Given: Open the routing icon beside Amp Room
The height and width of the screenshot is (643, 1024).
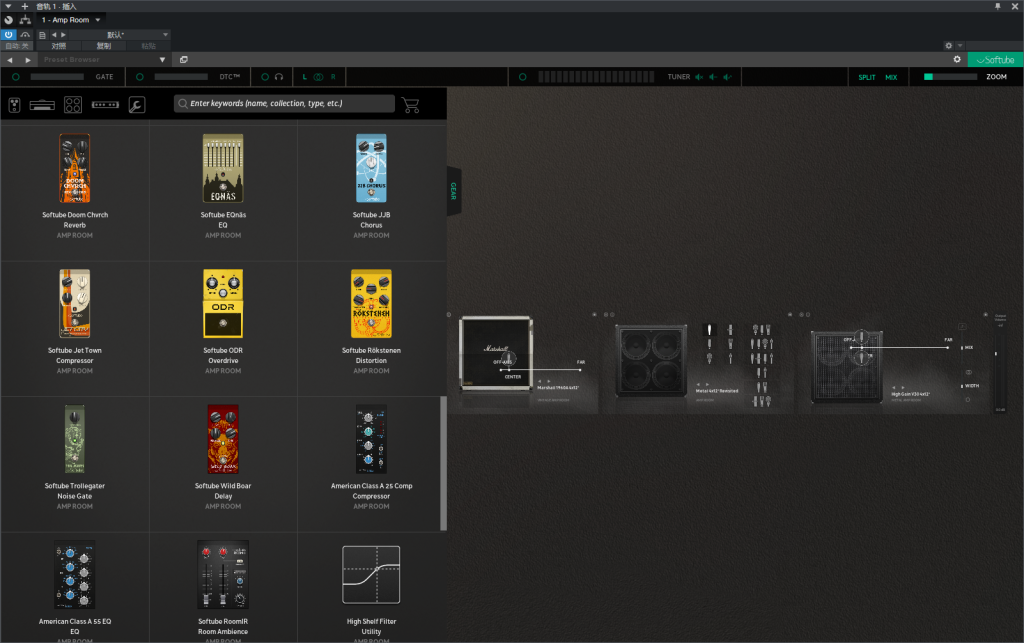Looking at the screenshot, I should [x=25, y=20].
